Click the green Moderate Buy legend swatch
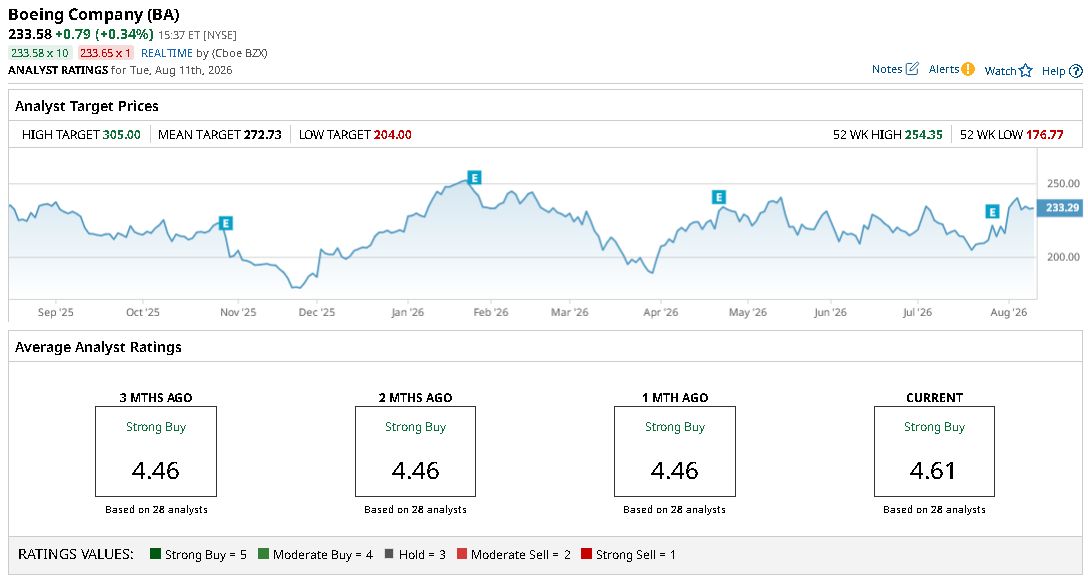The width and height of the screenshot is (1088, 582). [x=263, y=554]
